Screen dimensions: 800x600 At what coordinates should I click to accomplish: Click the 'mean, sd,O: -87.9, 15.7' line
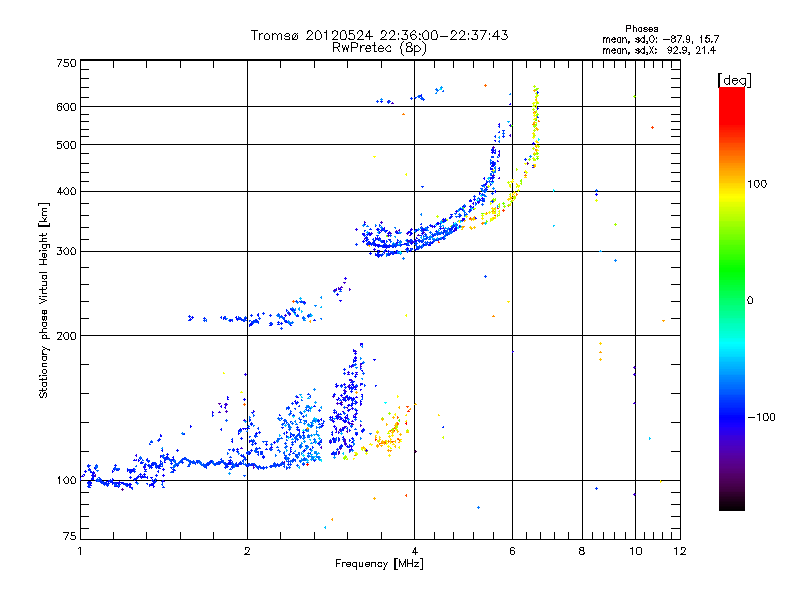click(661, 39)
